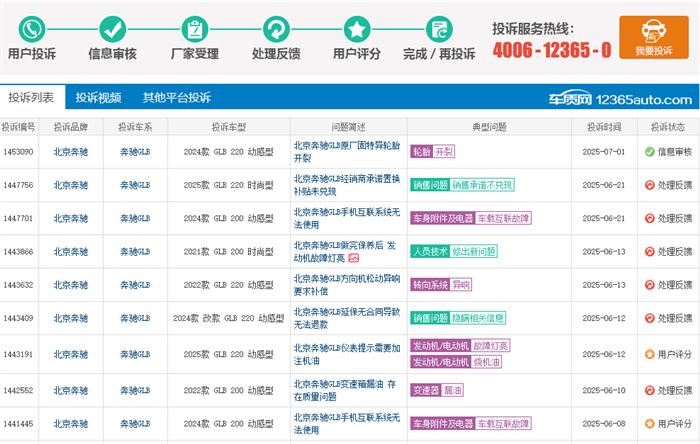Click the 人员技术 修出新问题 tag
The image size is (700, 444).
point(454,251)
